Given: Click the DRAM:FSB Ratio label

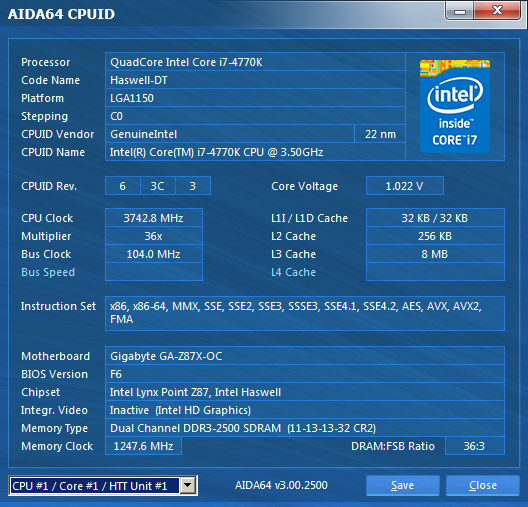Looking at the screenshot, I should point(393,446).
